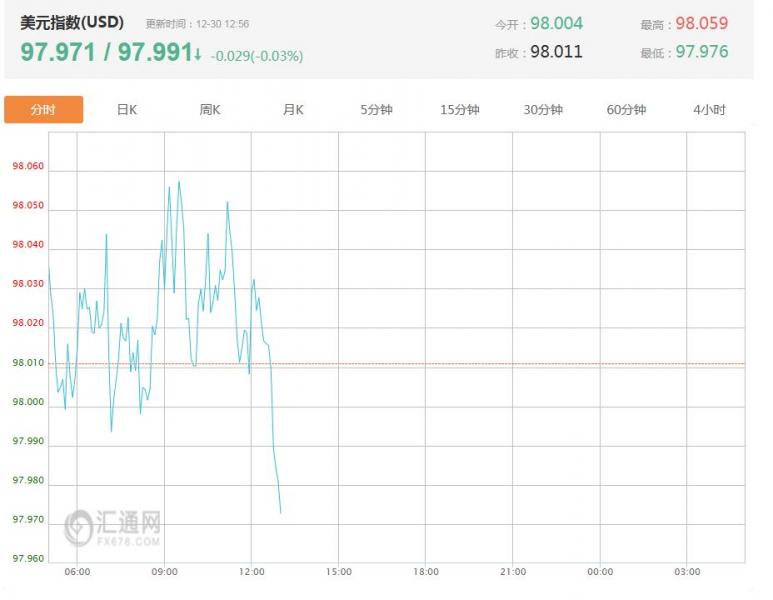Switch to the 4小时 interval tab
Image resolution: width=773 pixels, height=600 pixels.
(709, 110)
